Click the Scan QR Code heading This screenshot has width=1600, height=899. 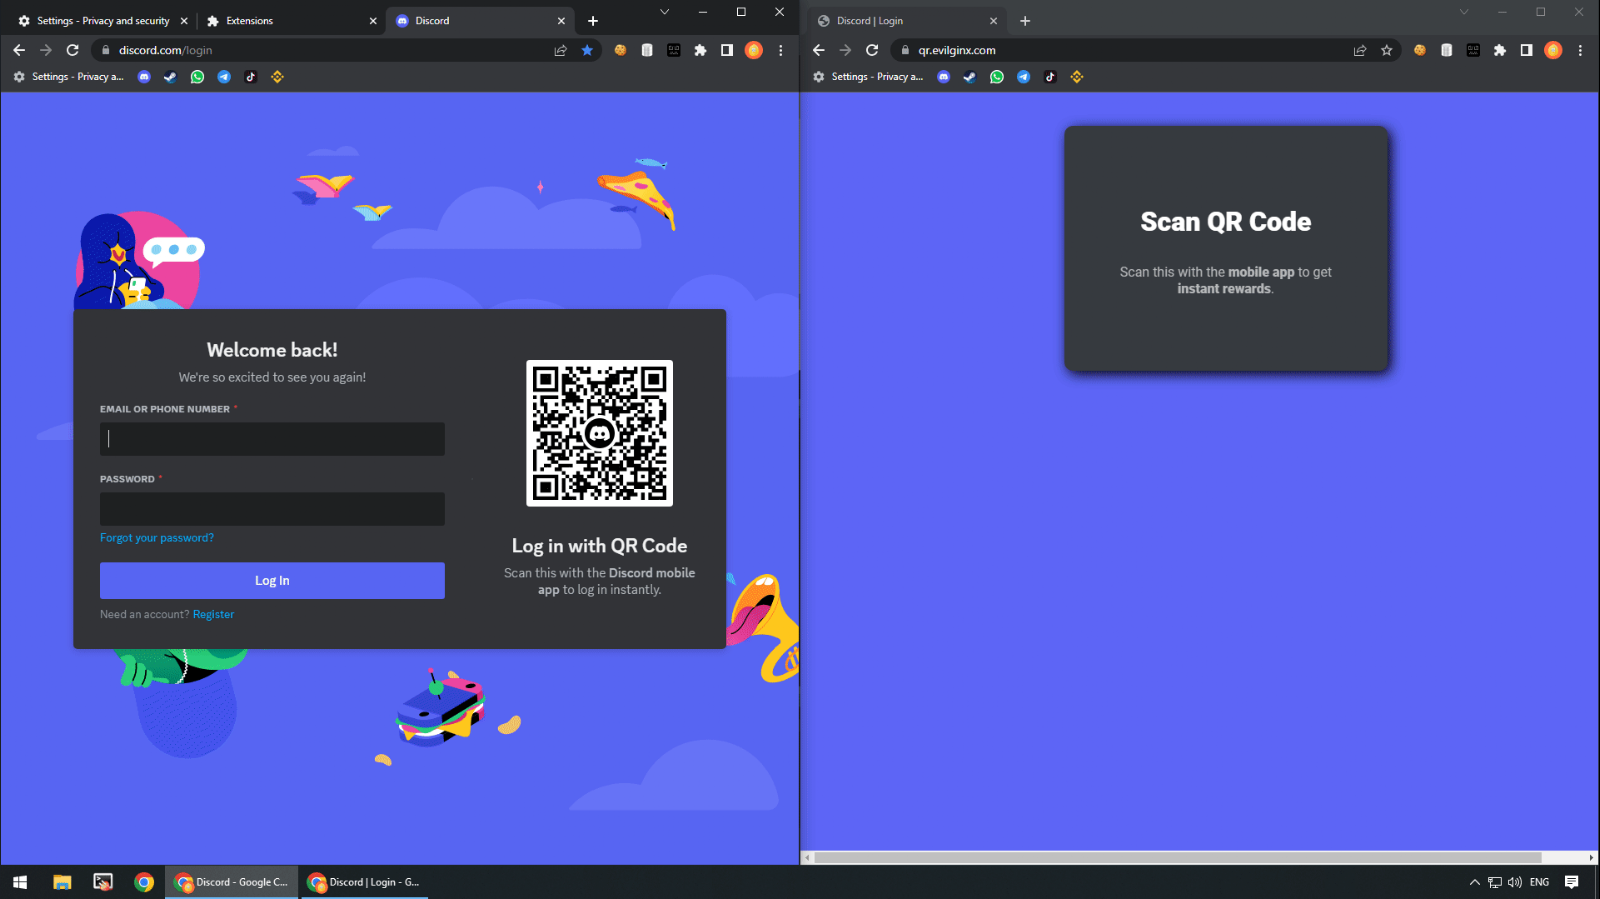click(x=1226, y=222)
